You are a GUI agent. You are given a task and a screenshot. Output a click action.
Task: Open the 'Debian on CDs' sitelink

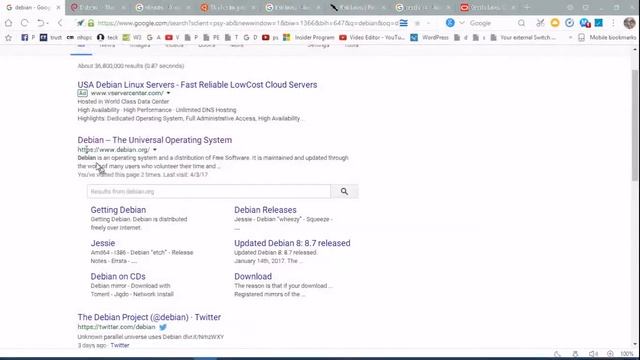[x=118, y=276]
